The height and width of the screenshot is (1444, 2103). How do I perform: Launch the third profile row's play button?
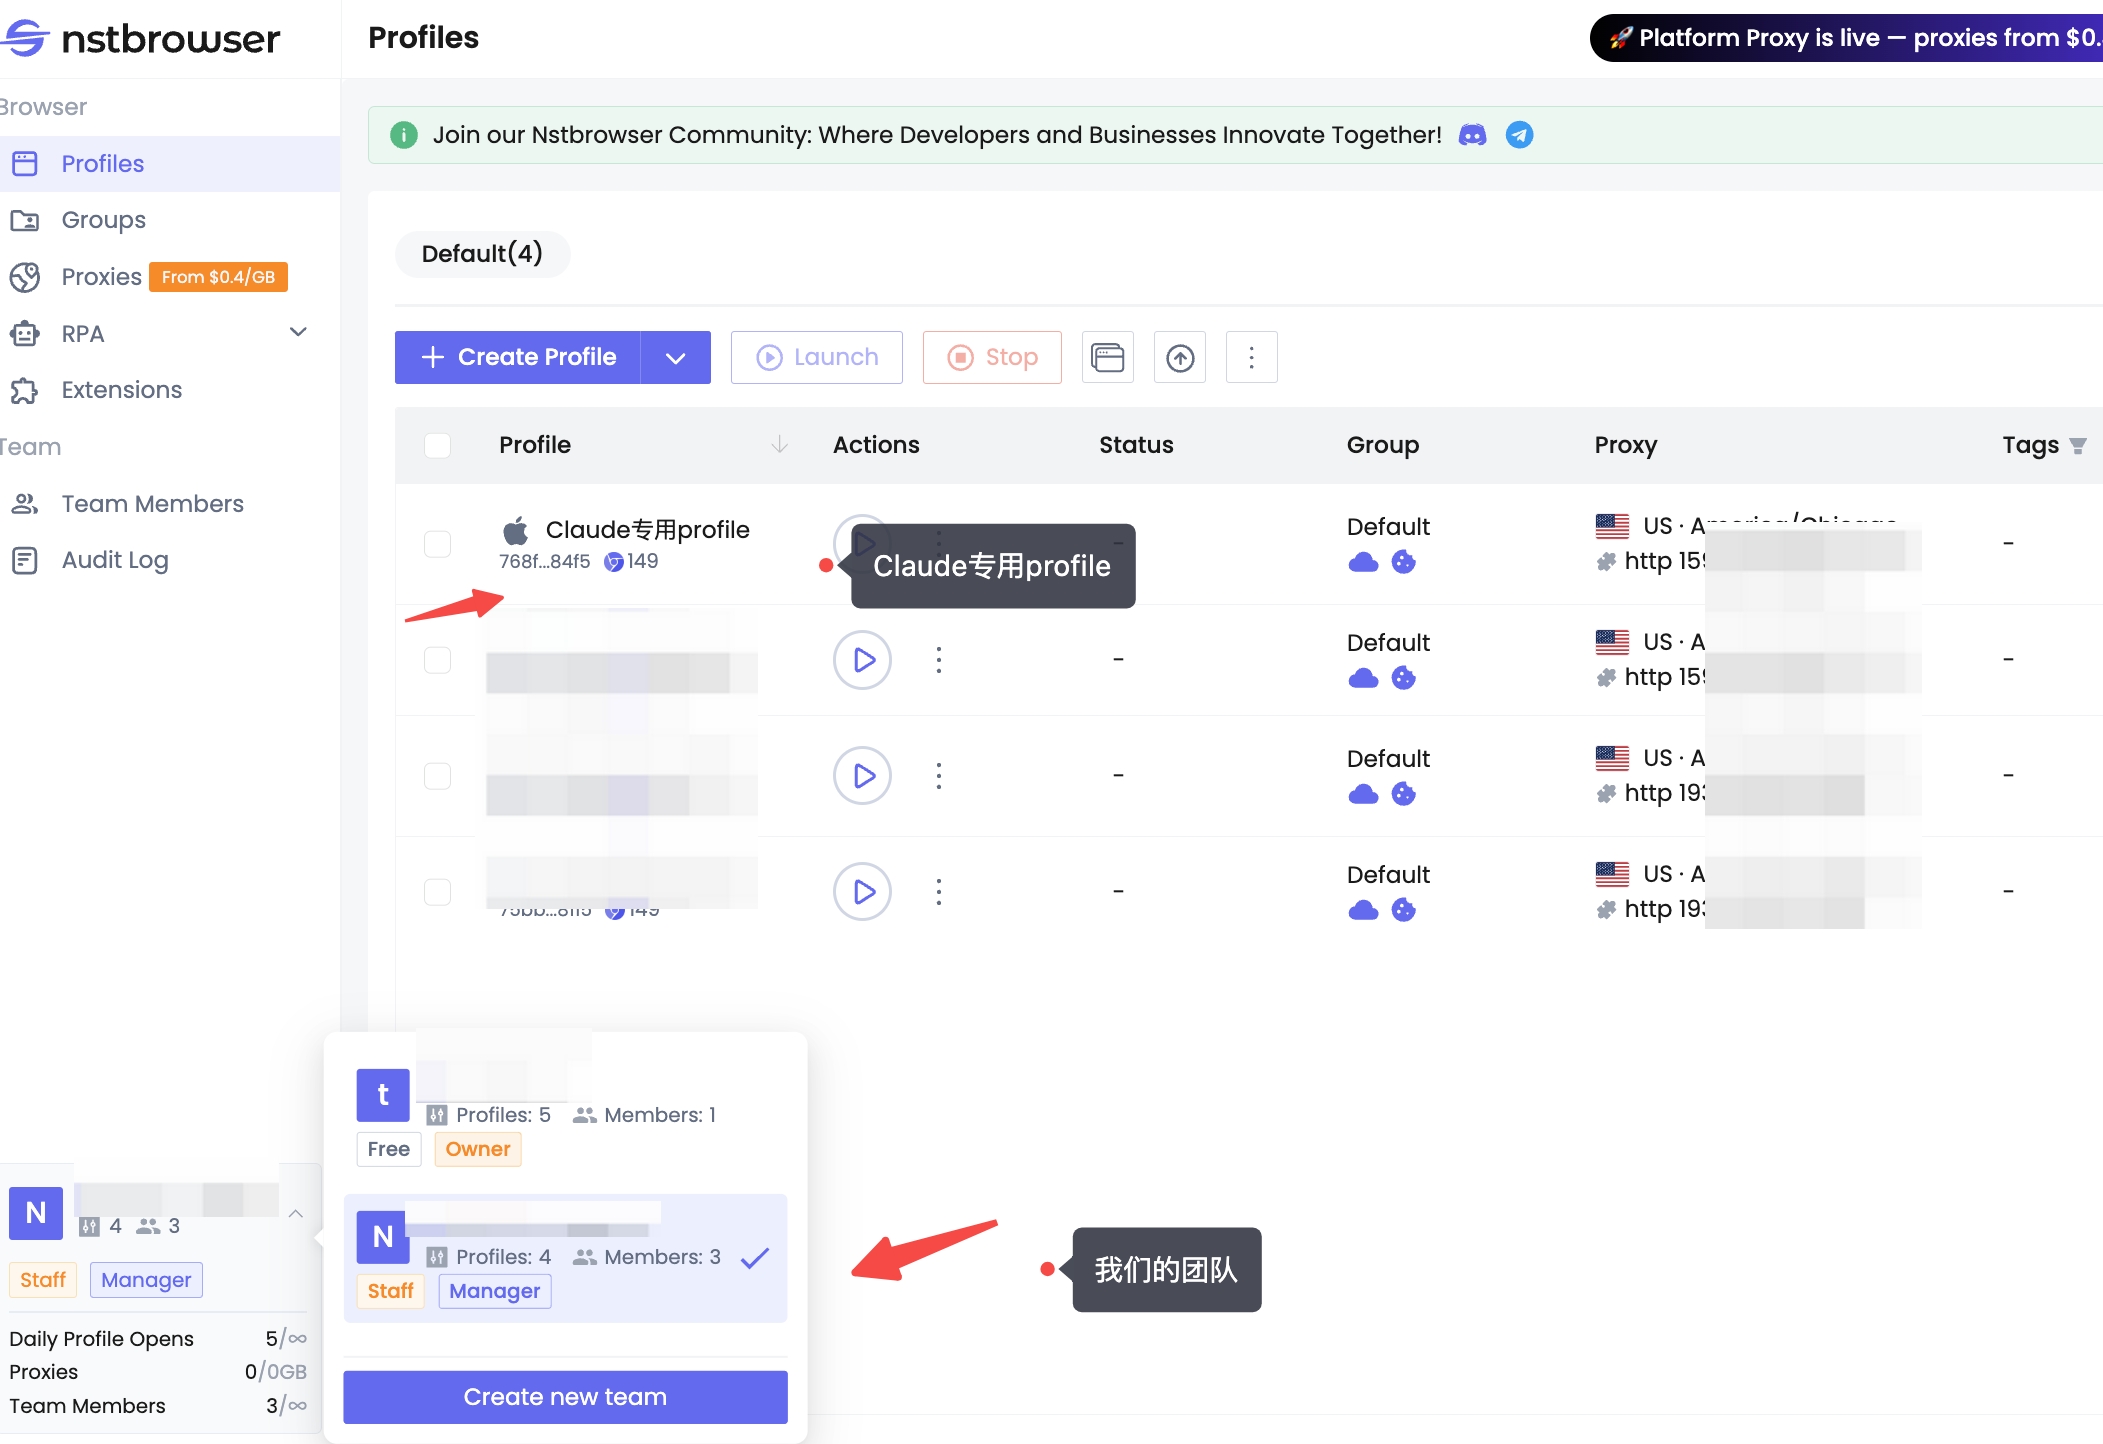[862, 776]
